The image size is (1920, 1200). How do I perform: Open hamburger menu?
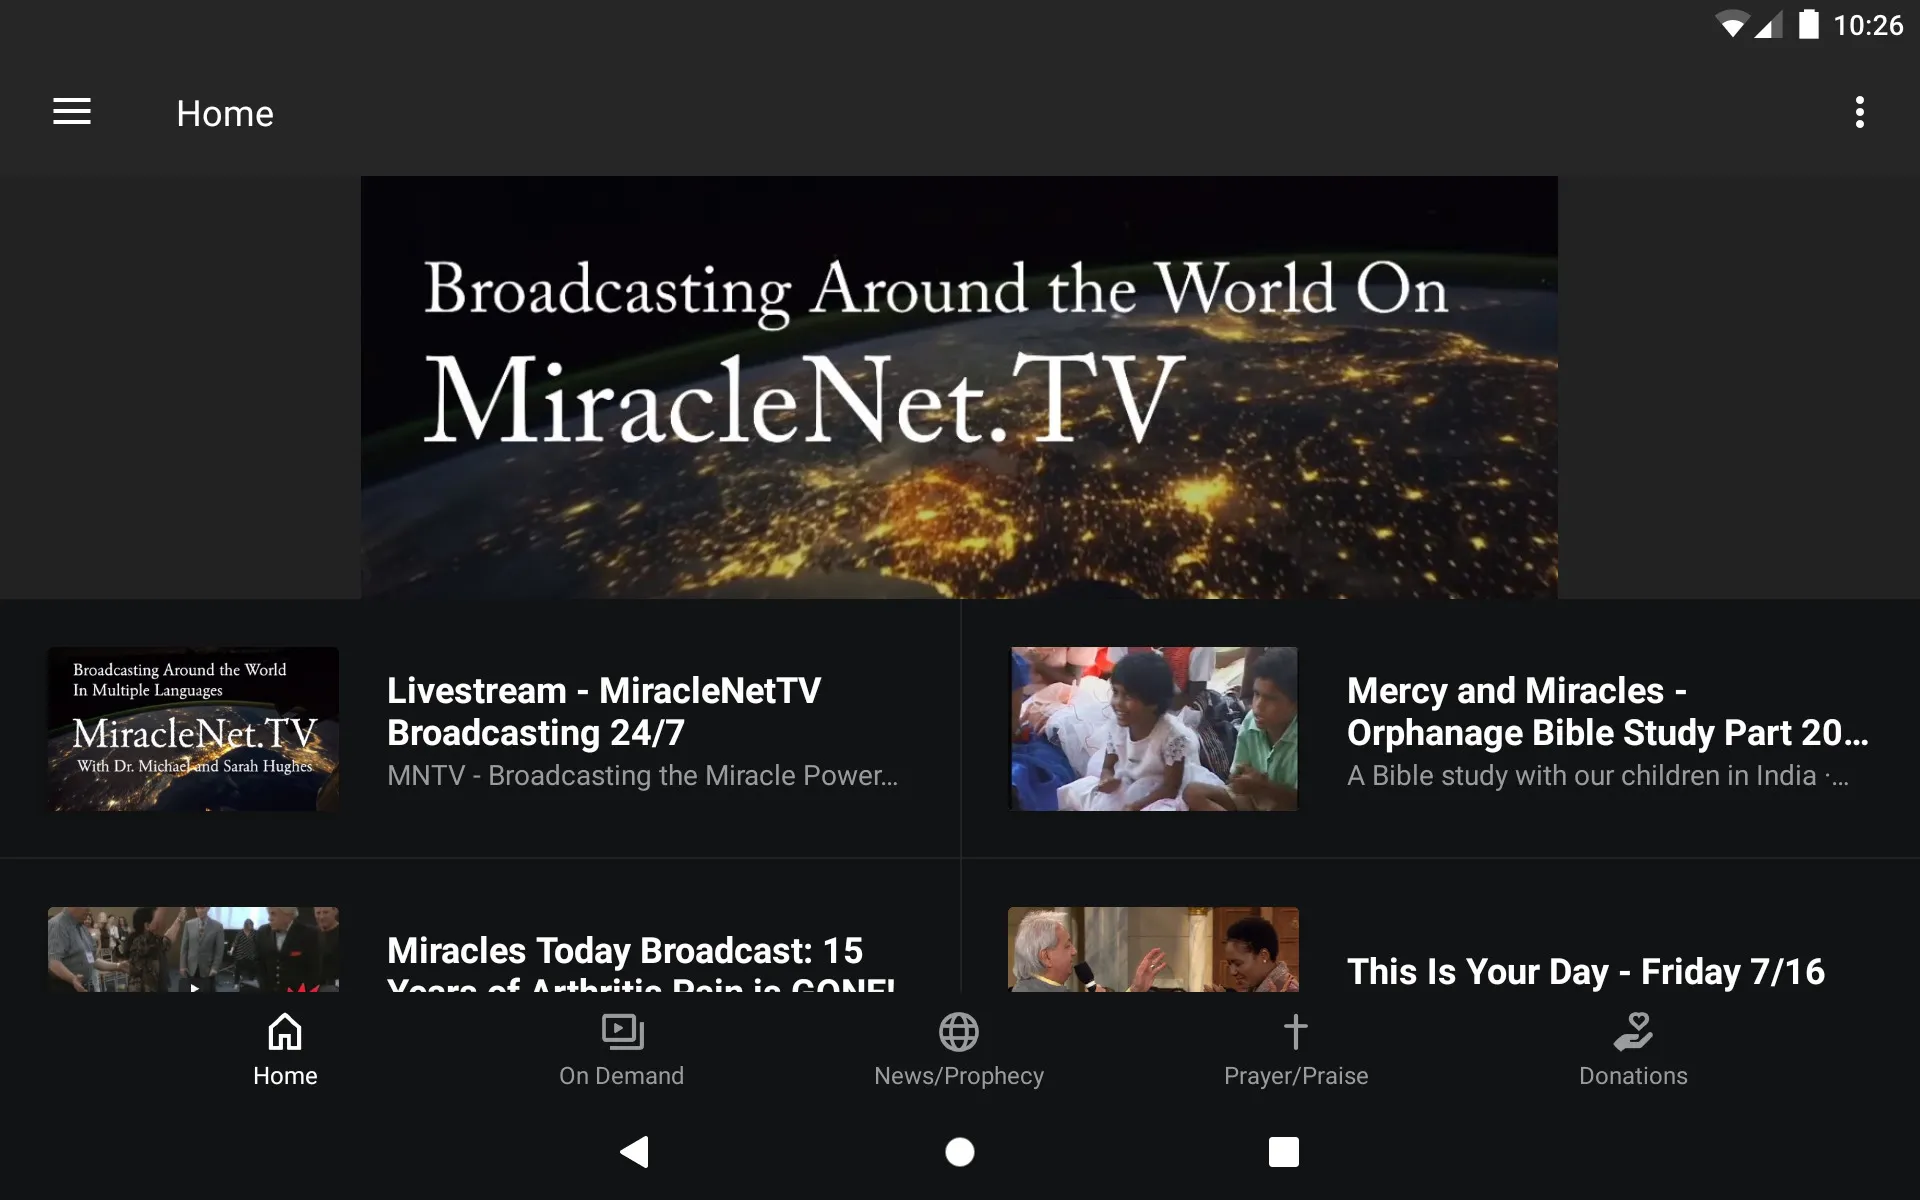coord(70,113)
